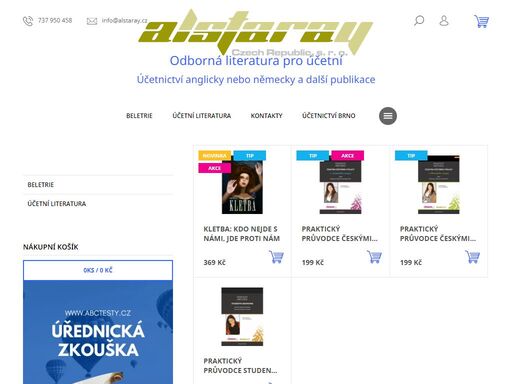
Task: Click the Alstaray logo
Action: 256,33
